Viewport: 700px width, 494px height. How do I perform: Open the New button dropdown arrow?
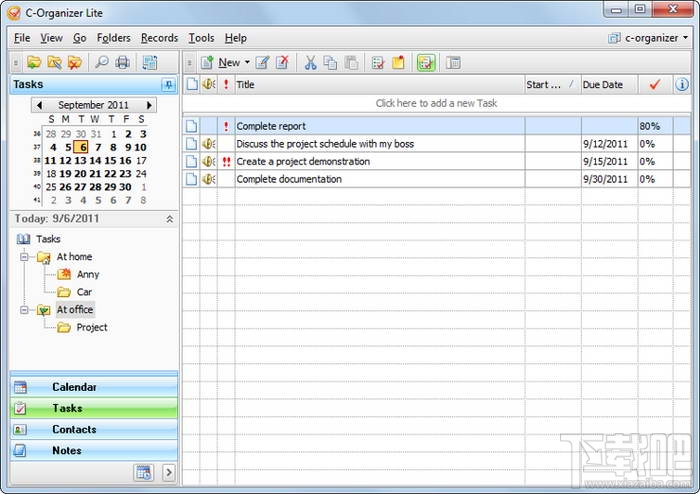247,62
